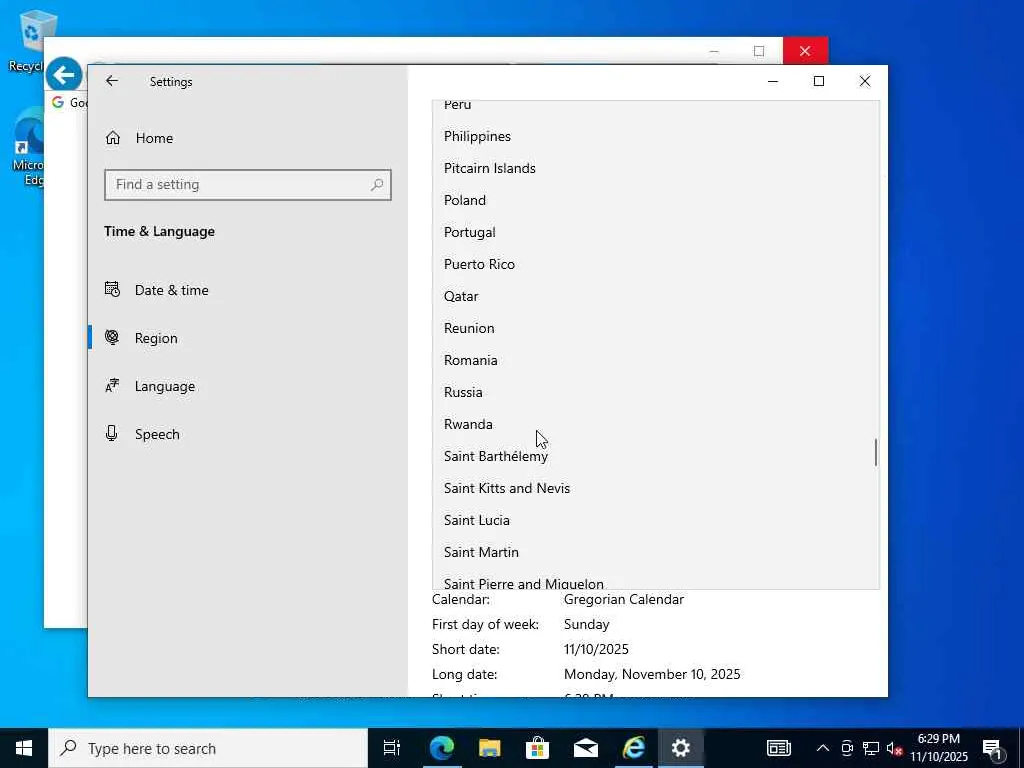Show hidden system tray icons
The height and width of the screenshot is (768, 1024).
click(x=823, y=748)
